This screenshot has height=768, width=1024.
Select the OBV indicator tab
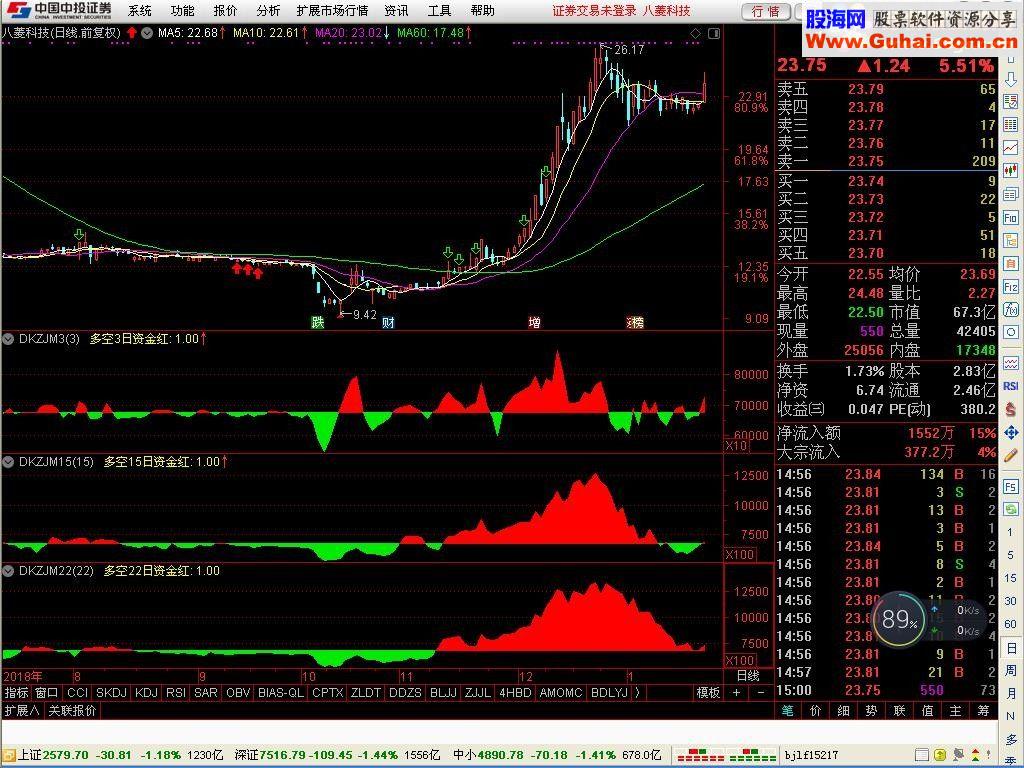(238, 692)
